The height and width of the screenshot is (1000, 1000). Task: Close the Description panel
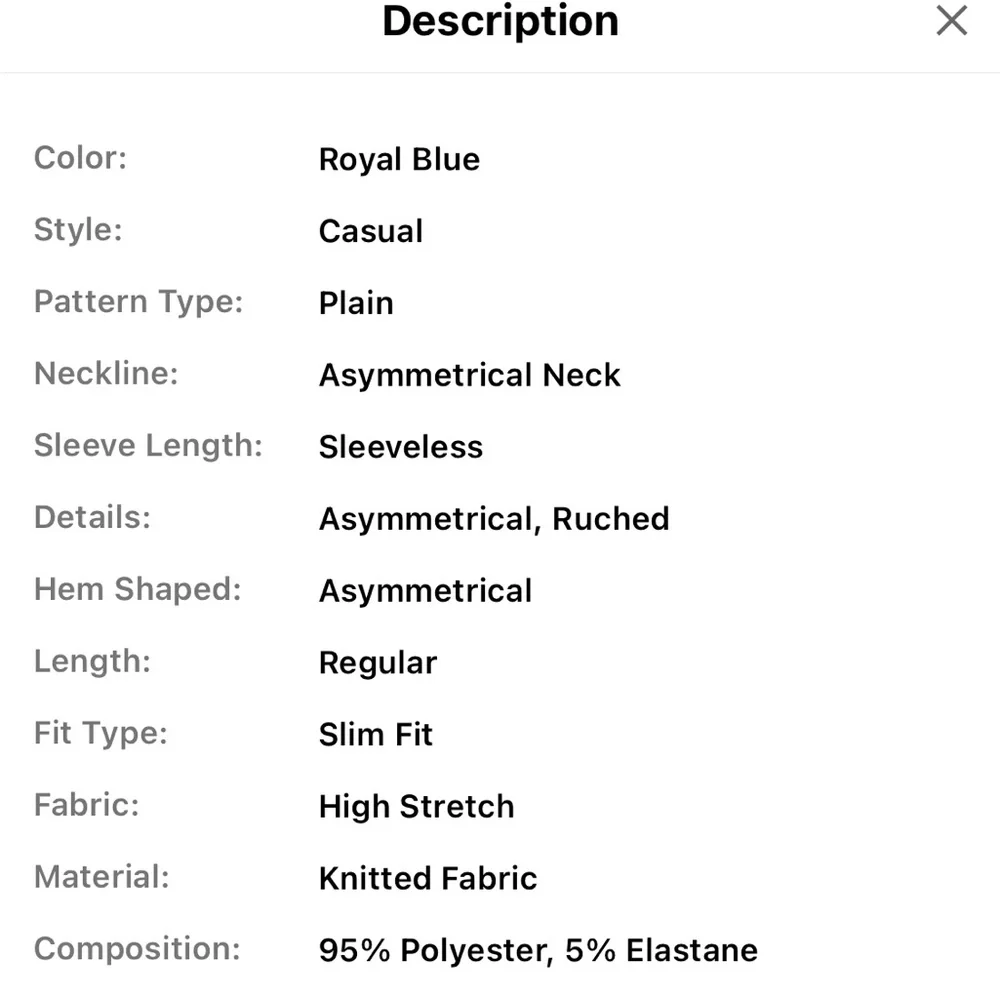click(951, 21)
